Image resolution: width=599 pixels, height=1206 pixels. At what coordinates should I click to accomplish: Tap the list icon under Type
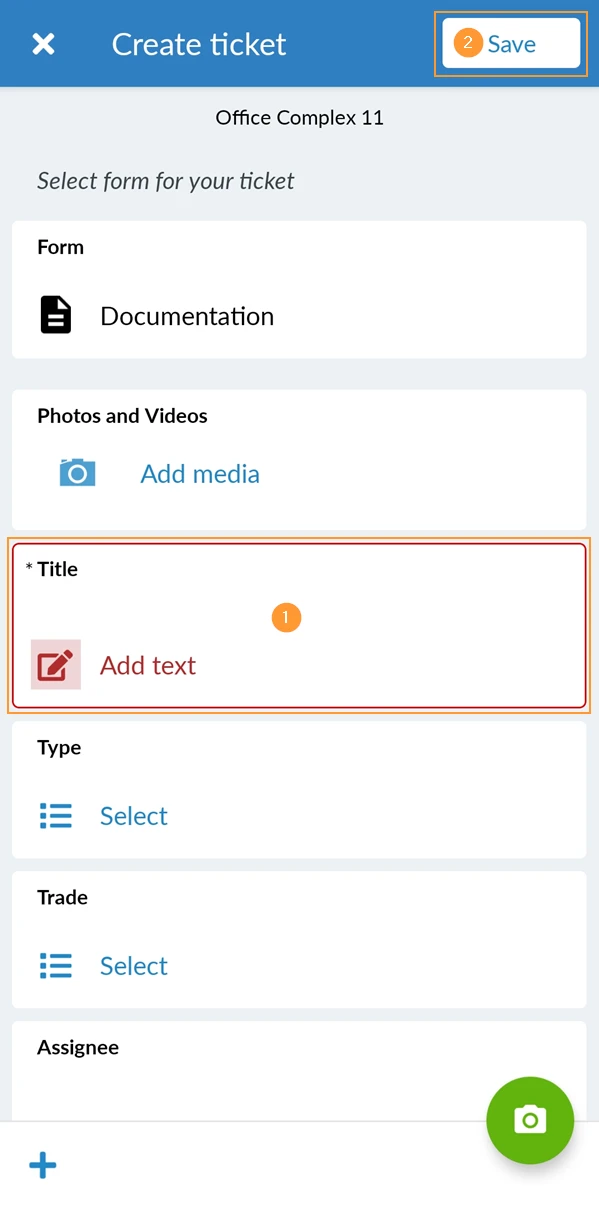pyautogui.click(x=56, y=816)
